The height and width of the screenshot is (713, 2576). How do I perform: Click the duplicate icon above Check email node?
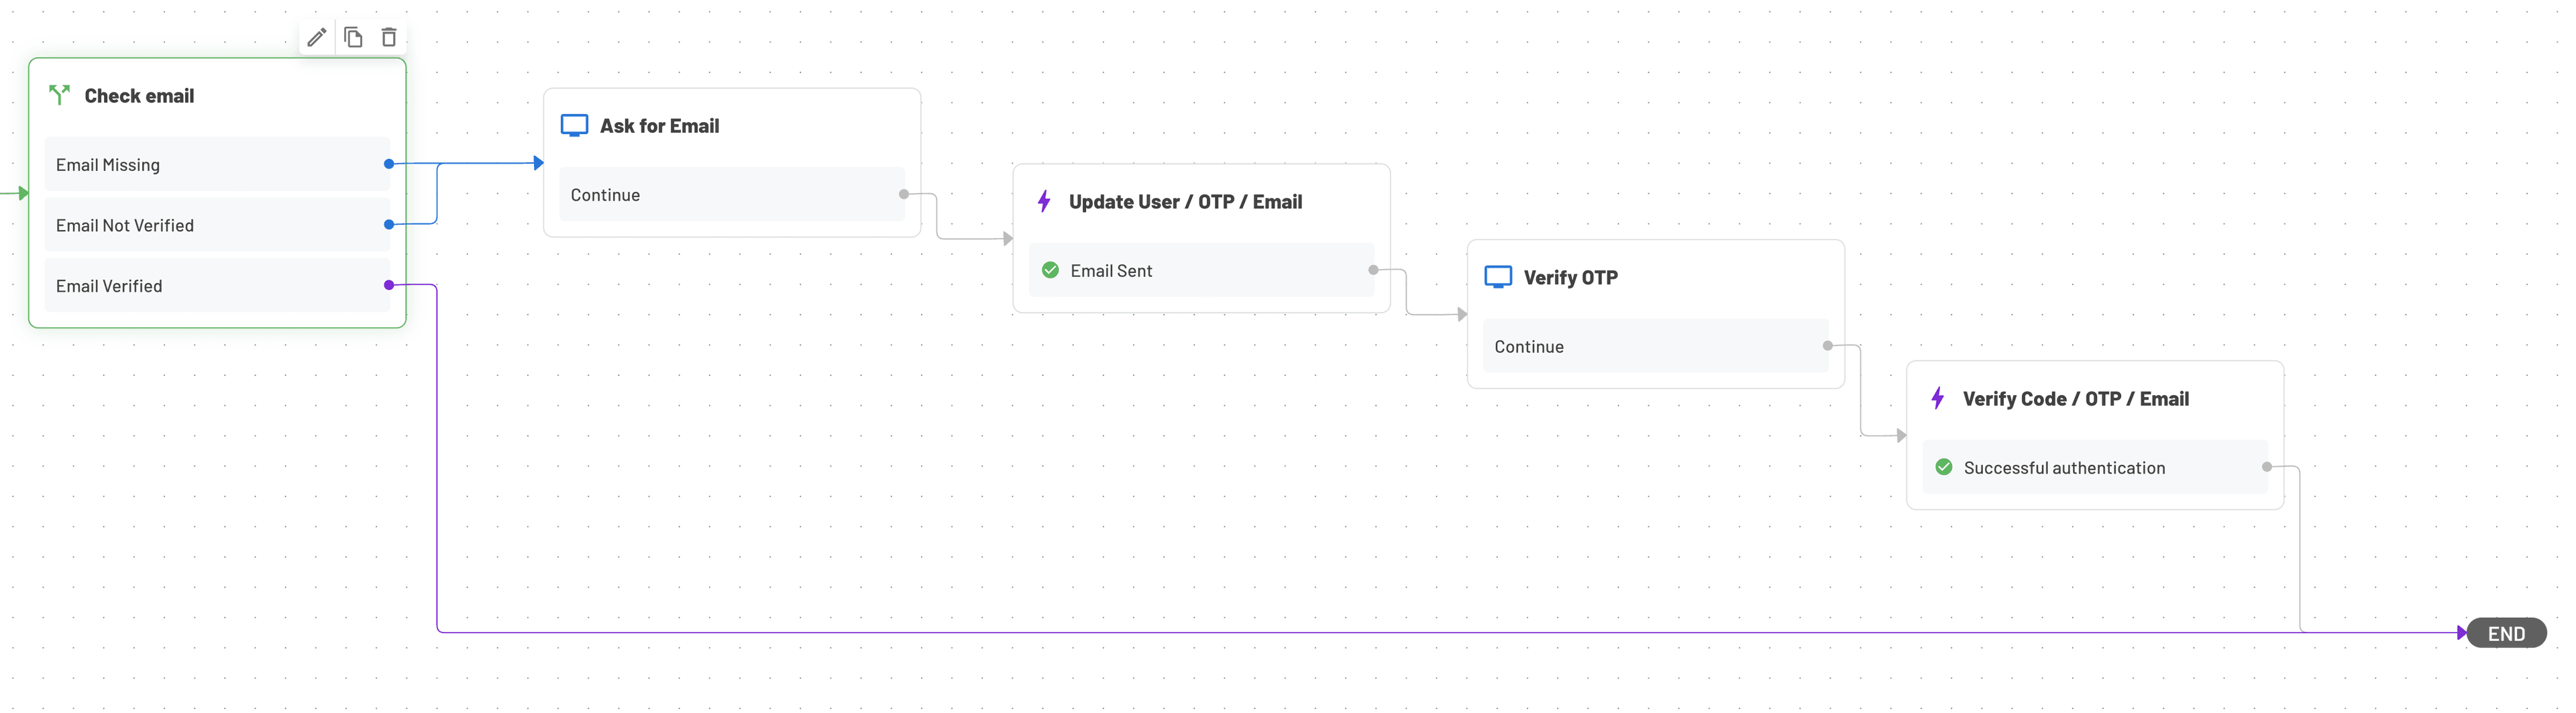pyautogui.click(x=353, y=37)
